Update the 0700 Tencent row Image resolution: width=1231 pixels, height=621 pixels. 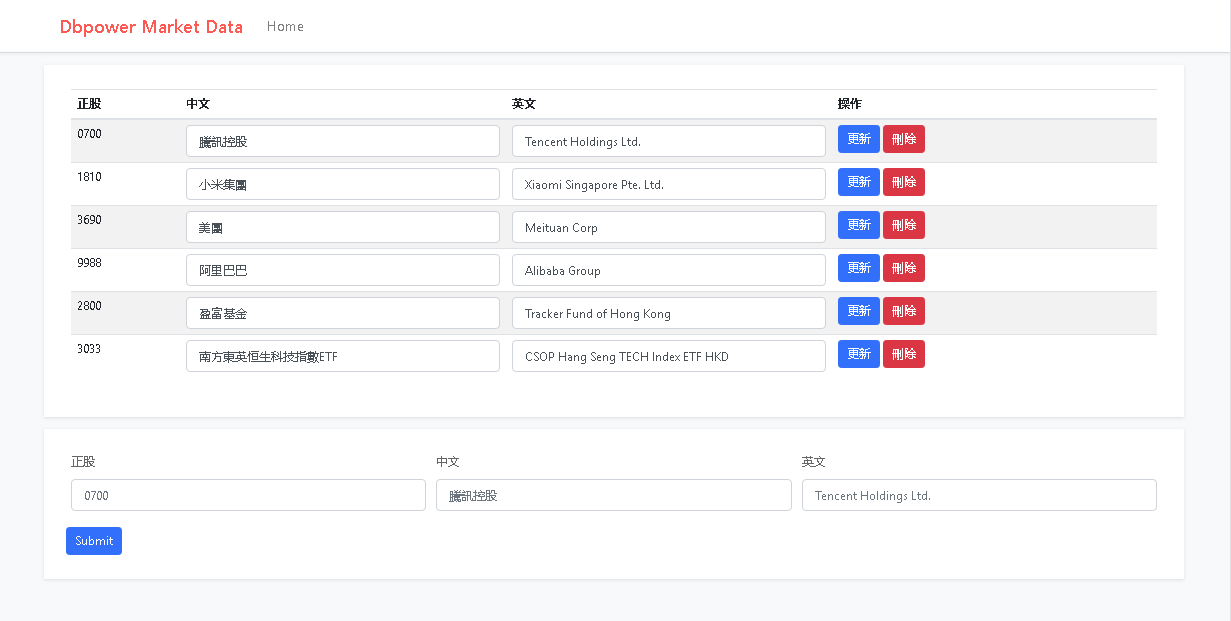859,139
